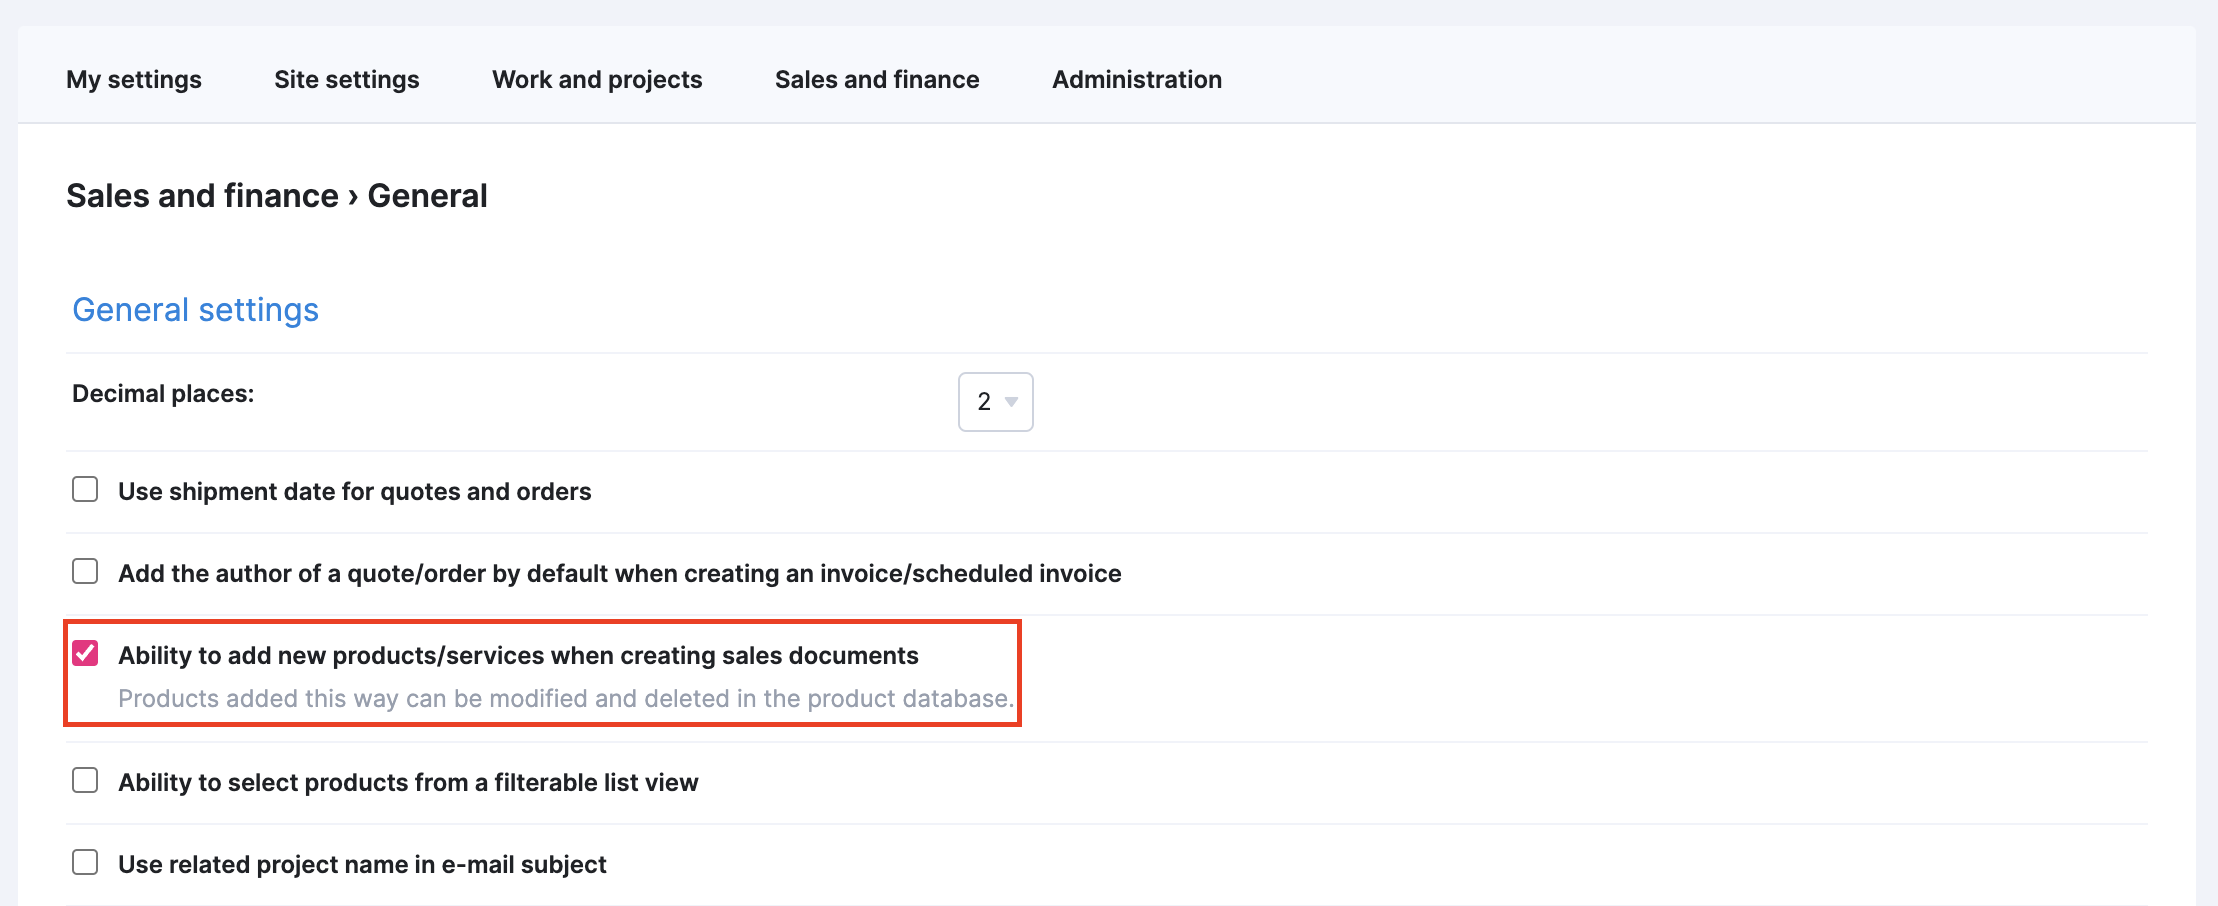Click label 'Use related project name in e-mail subject'
Viewport: 2218px width, 906px height.
362,865
